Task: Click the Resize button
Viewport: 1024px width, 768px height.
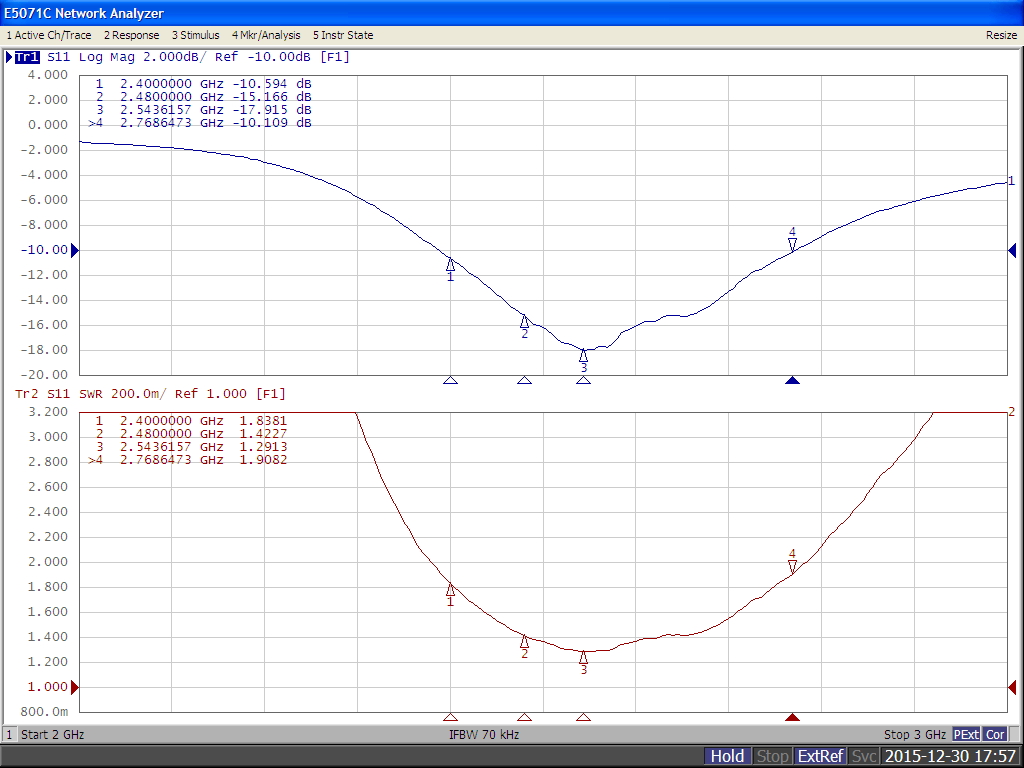Action: [1001, 35]
